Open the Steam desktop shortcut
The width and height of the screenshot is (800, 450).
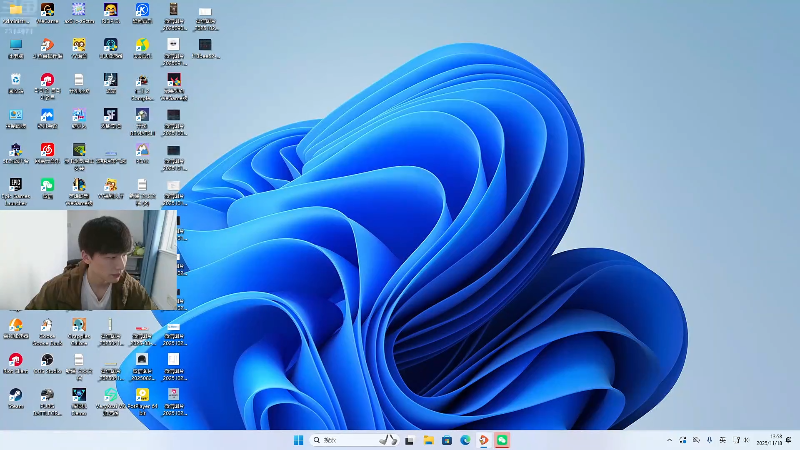(15, 394)
